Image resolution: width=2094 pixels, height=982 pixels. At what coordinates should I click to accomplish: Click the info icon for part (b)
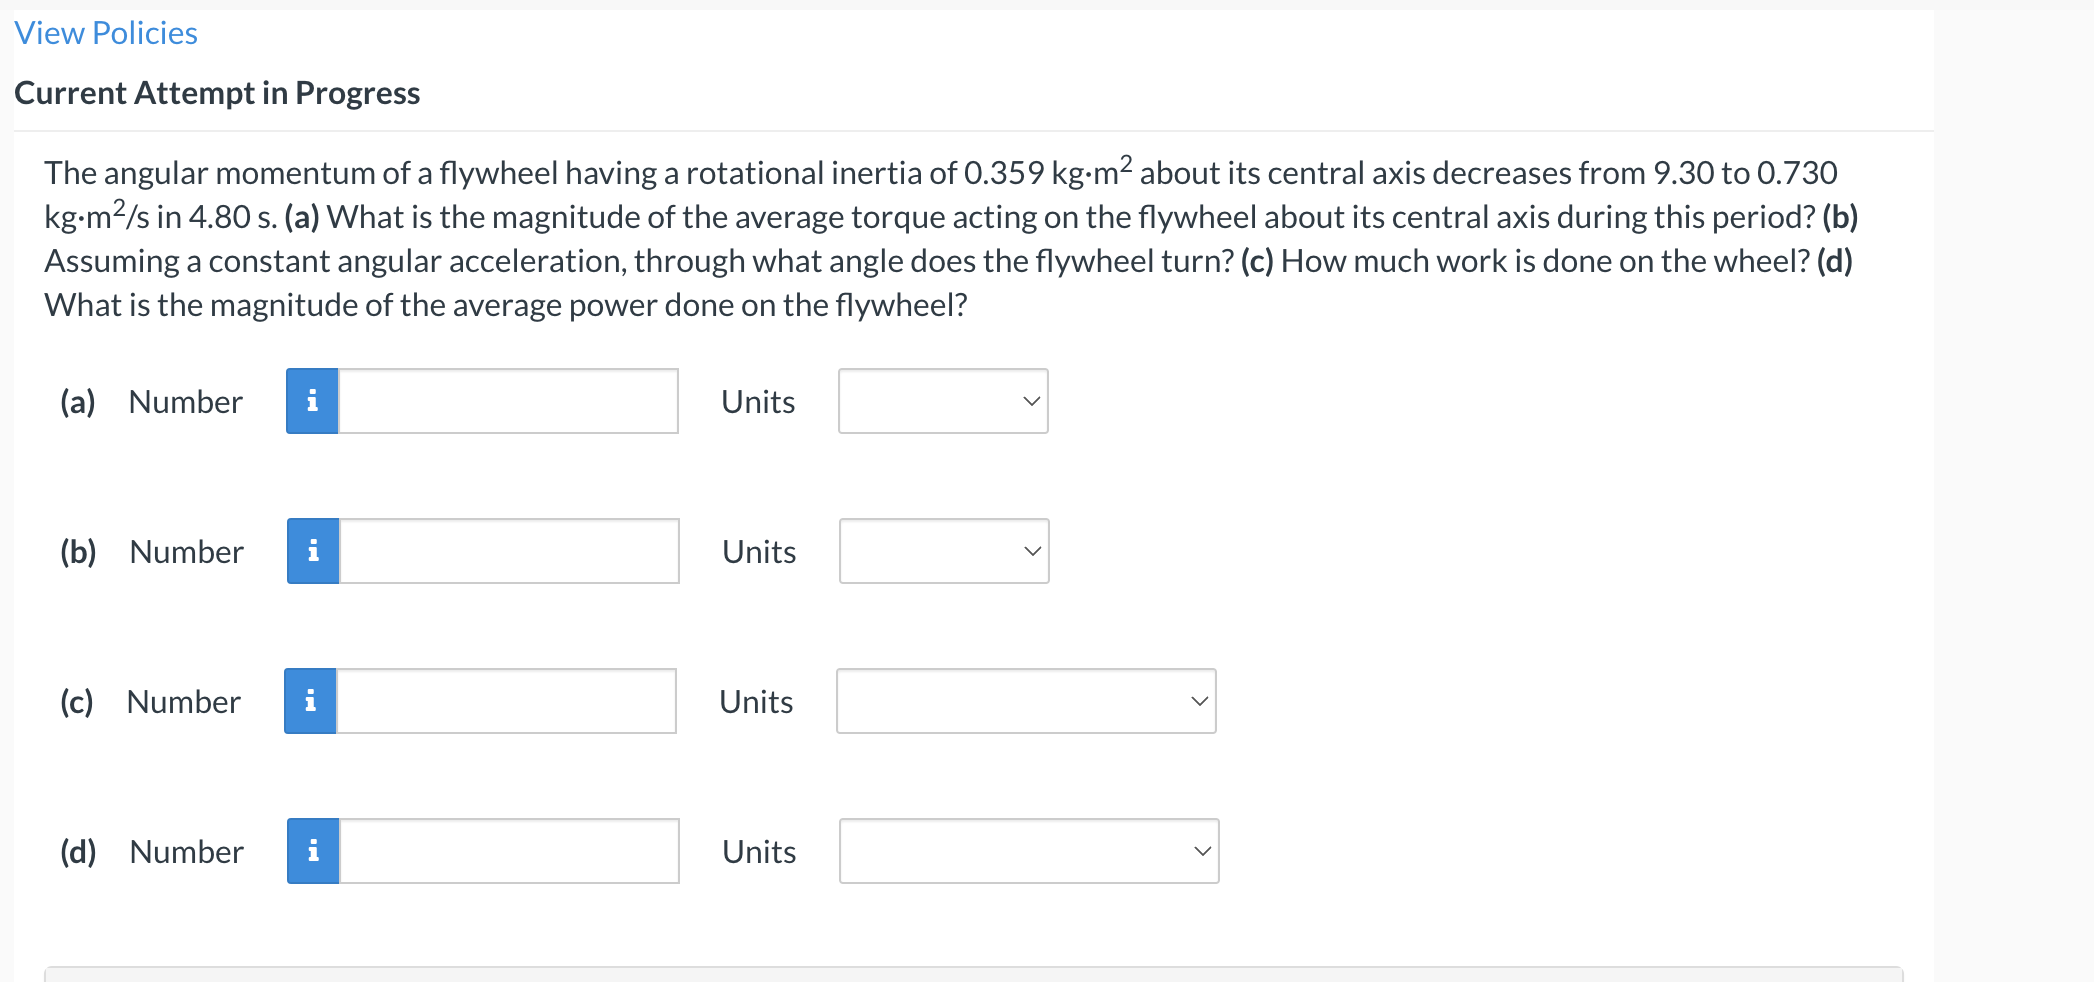[313, 551]
